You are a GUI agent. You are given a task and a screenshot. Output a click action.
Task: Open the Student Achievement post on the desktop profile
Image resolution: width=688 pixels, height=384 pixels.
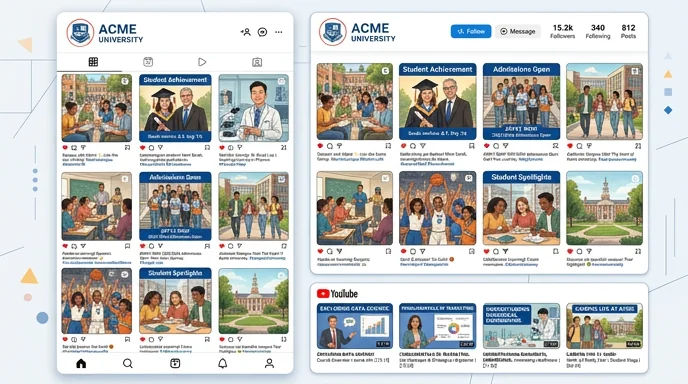[437, 101]
